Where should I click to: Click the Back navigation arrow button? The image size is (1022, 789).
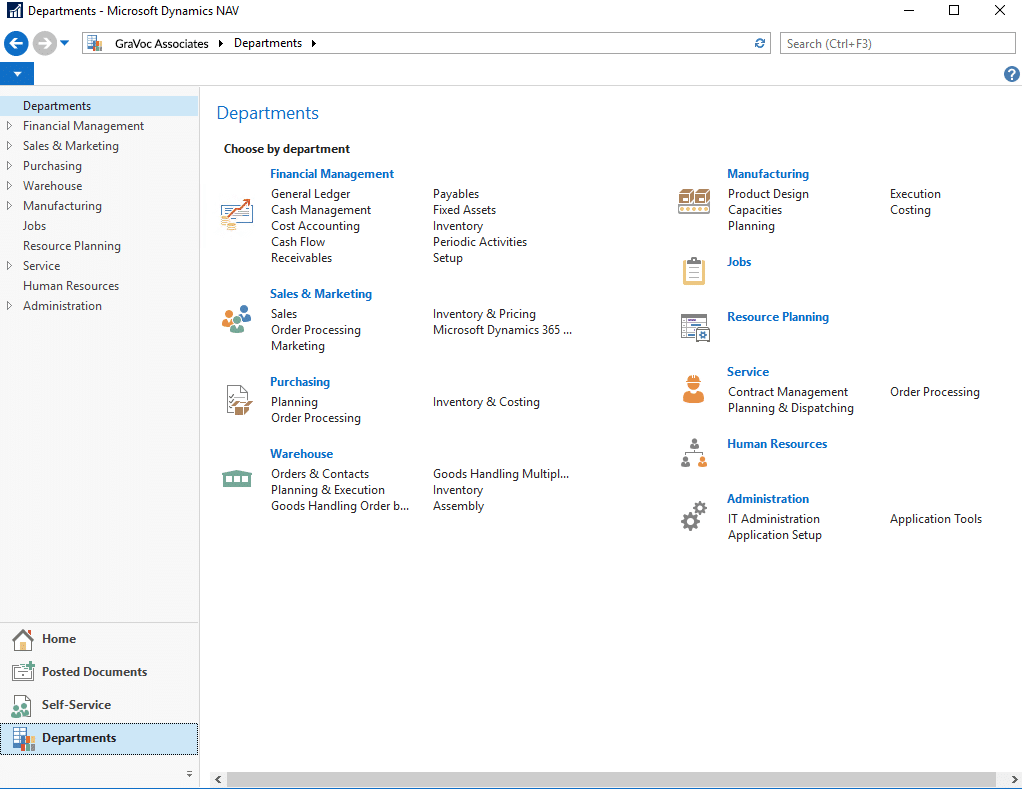click(x=16, y=44)
